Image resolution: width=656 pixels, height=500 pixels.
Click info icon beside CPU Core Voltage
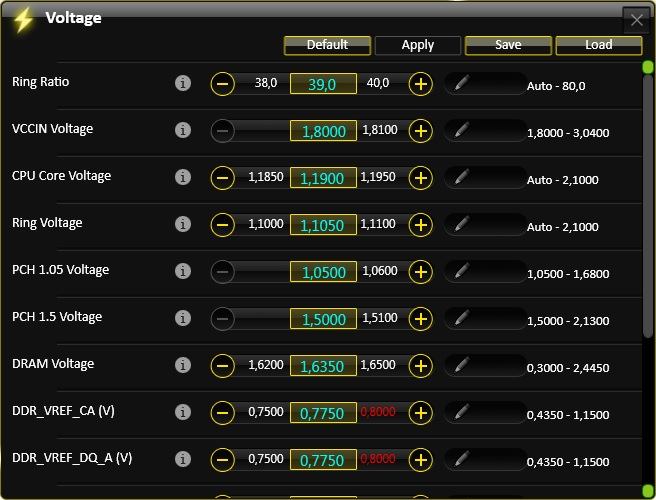[x=183, y=177]
